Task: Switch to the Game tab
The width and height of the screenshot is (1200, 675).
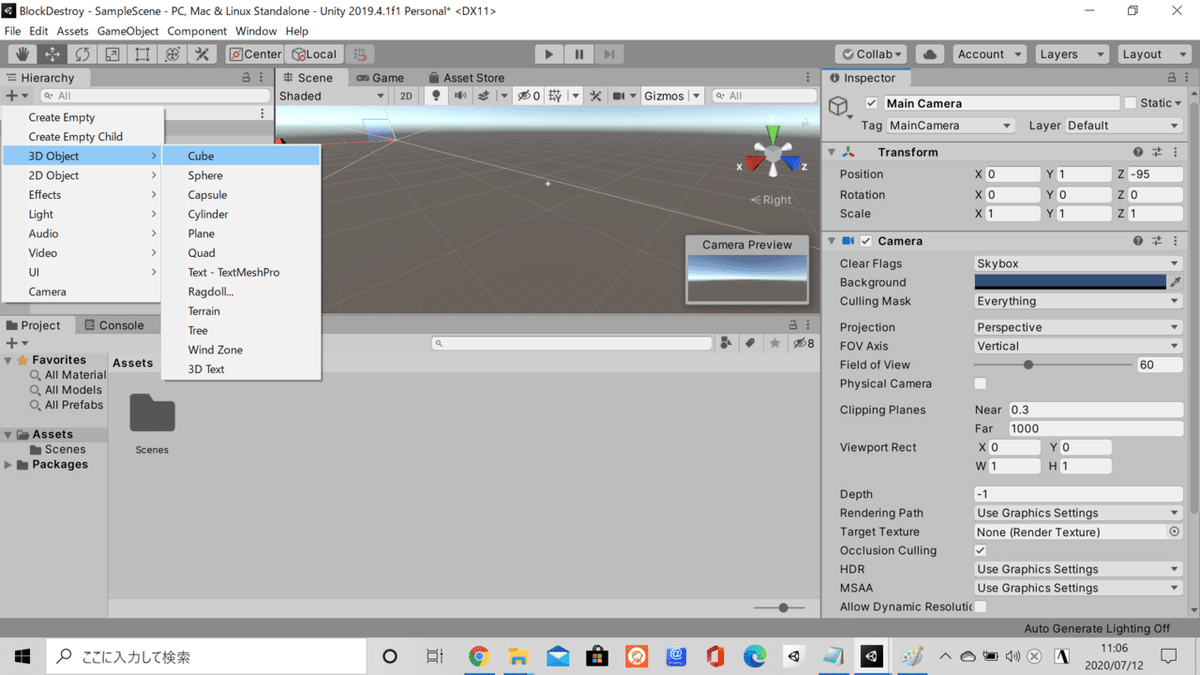Action: (381, 77)
